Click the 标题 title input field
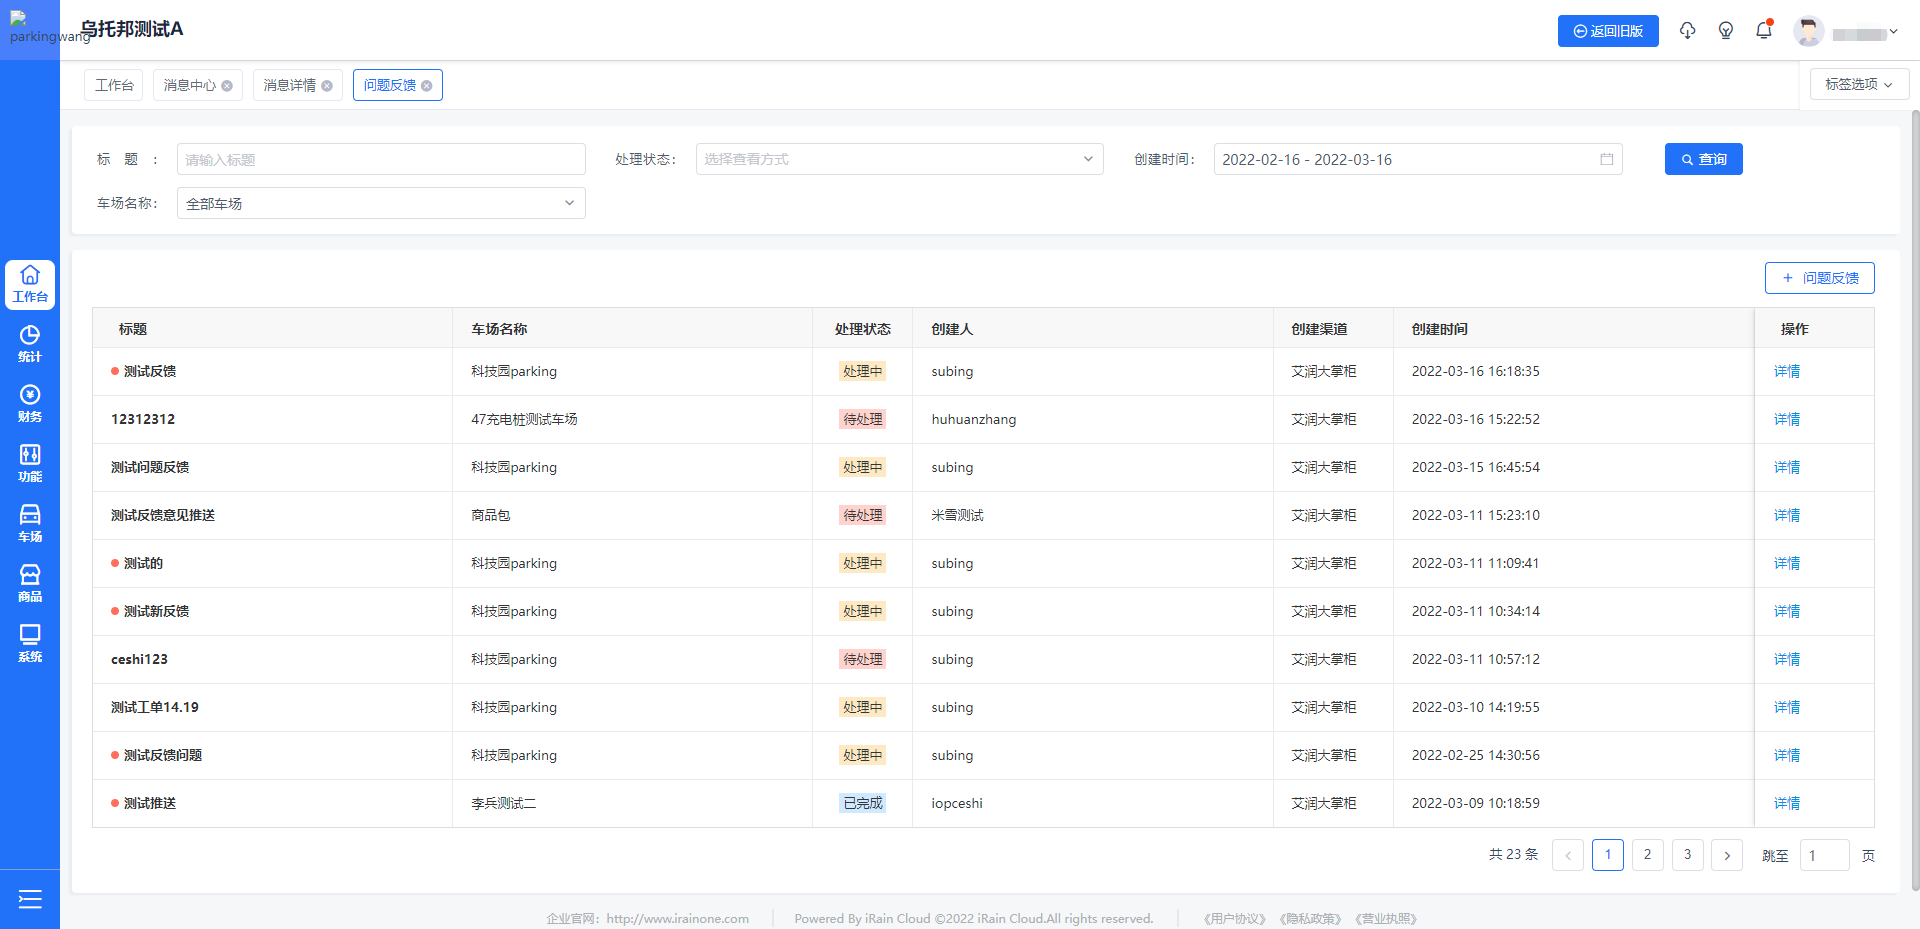 [381, 159]
